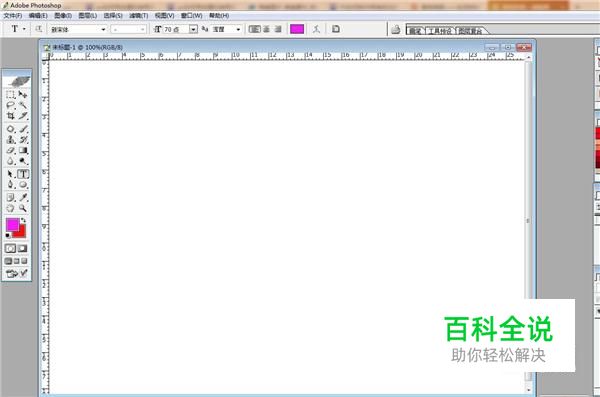This screenshot has height=397, width=600.
Task: Select the Blur tool
Action: [11, 161]
